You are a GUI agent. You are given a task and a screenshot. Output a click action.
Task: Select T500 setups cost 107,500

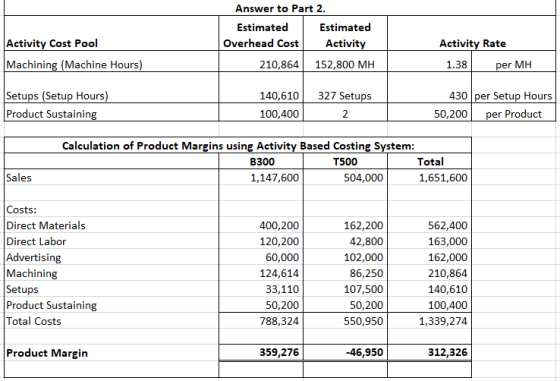pos(345,289)
